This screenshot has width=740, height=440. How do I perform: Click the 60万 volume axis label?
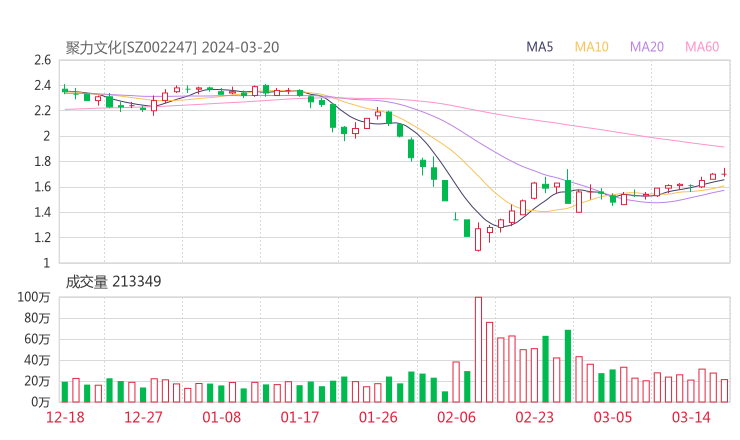[37, 339]
